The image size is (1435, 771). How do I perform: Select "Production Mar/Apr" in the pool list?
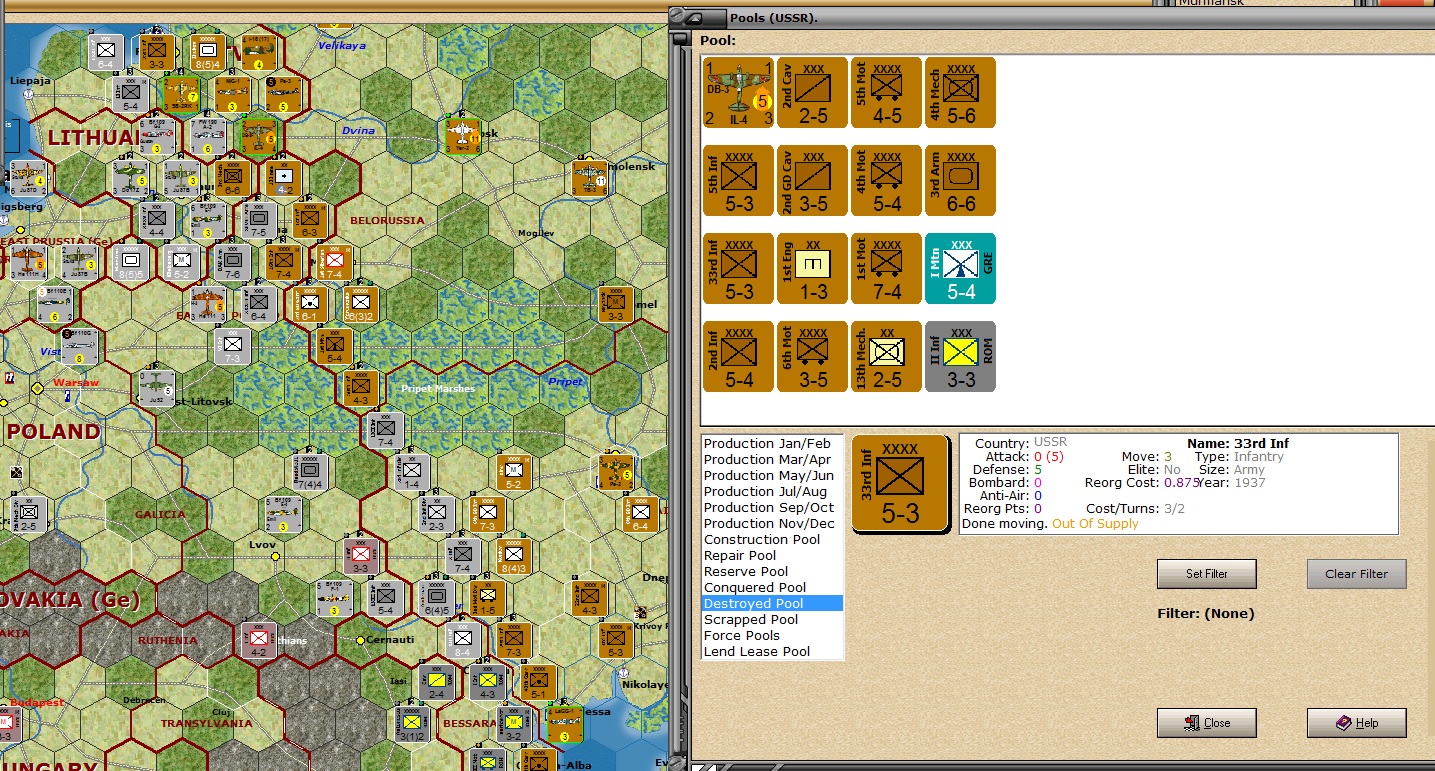click(773, 460)
